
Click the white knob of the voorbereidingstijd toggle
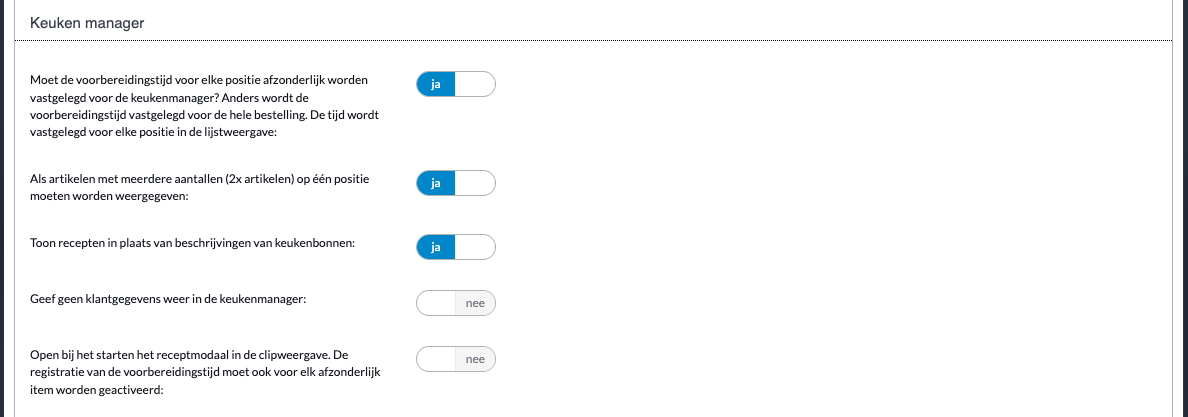point(475,84)
